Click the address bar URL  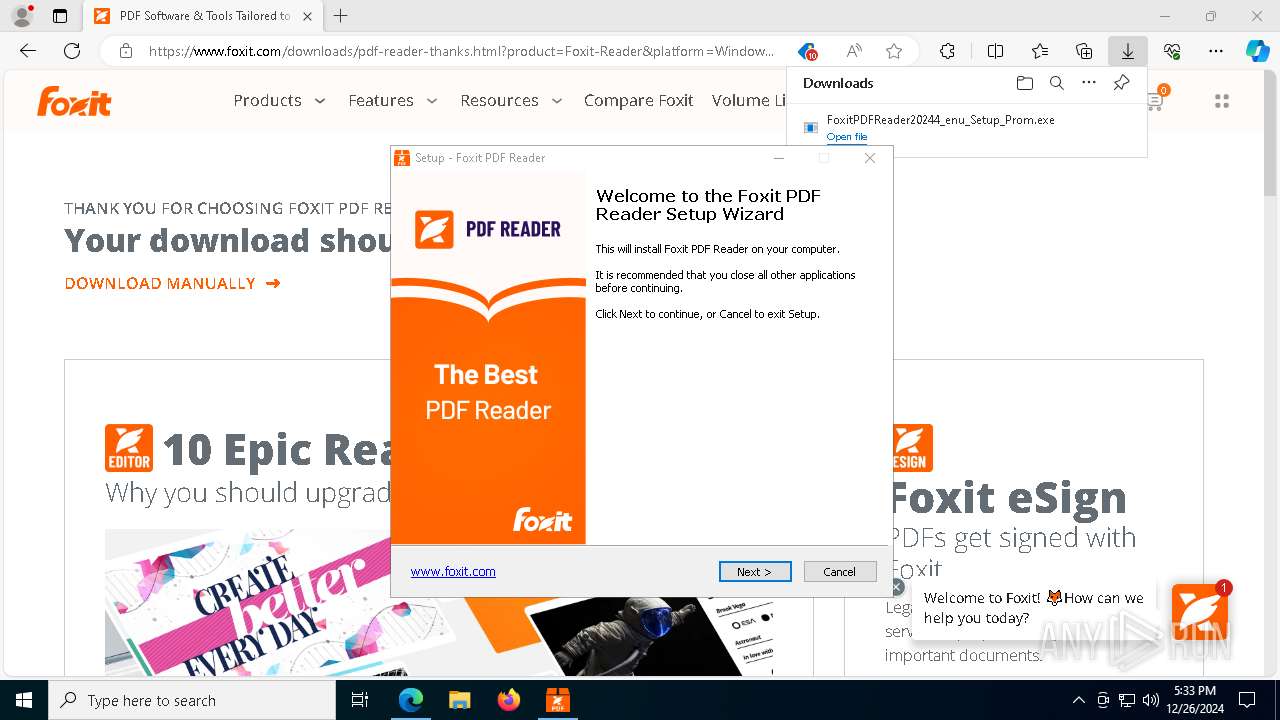[461, 51]
